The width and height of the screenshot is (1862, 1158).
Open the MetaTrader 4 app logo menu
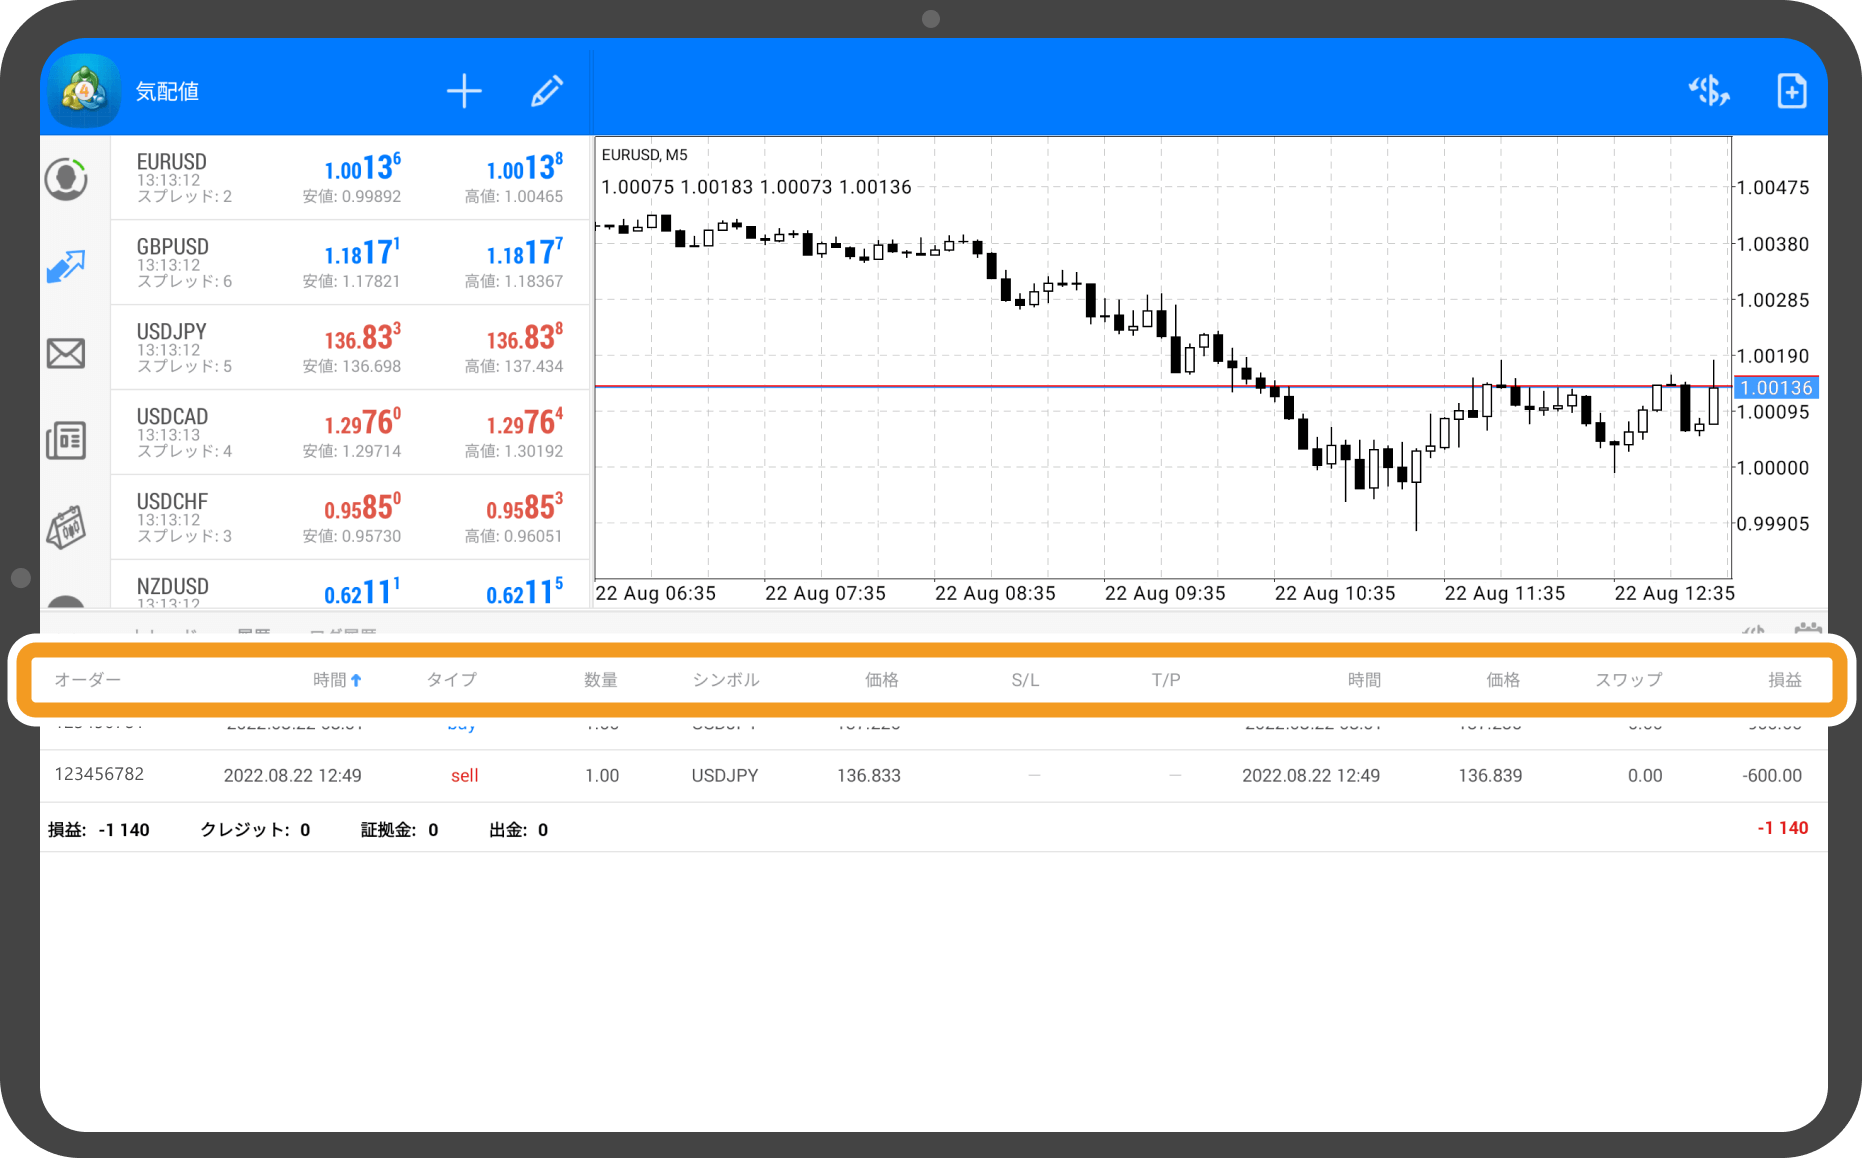coord(84,91)
